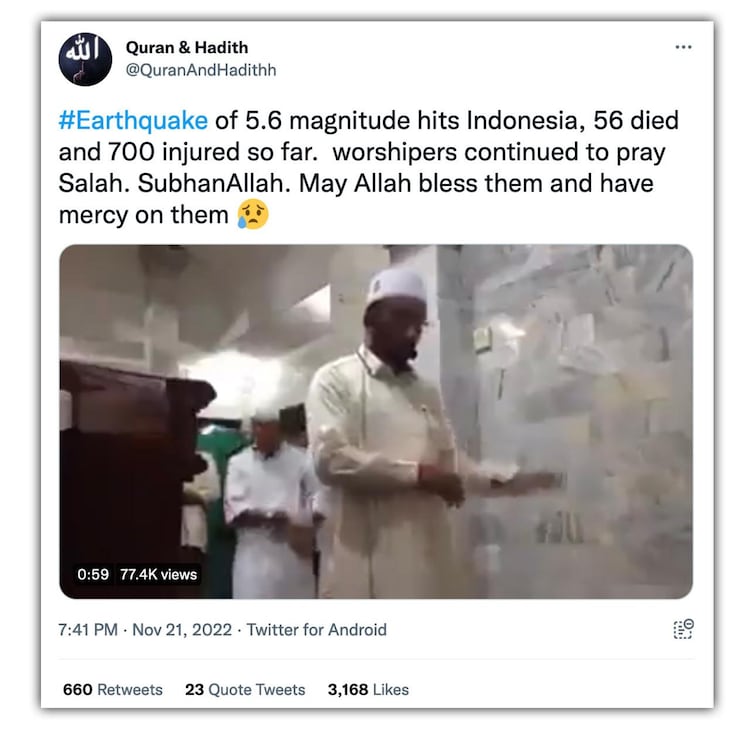Click the Twitter for Android source label
750x732 pixels.
pos(316,630)
